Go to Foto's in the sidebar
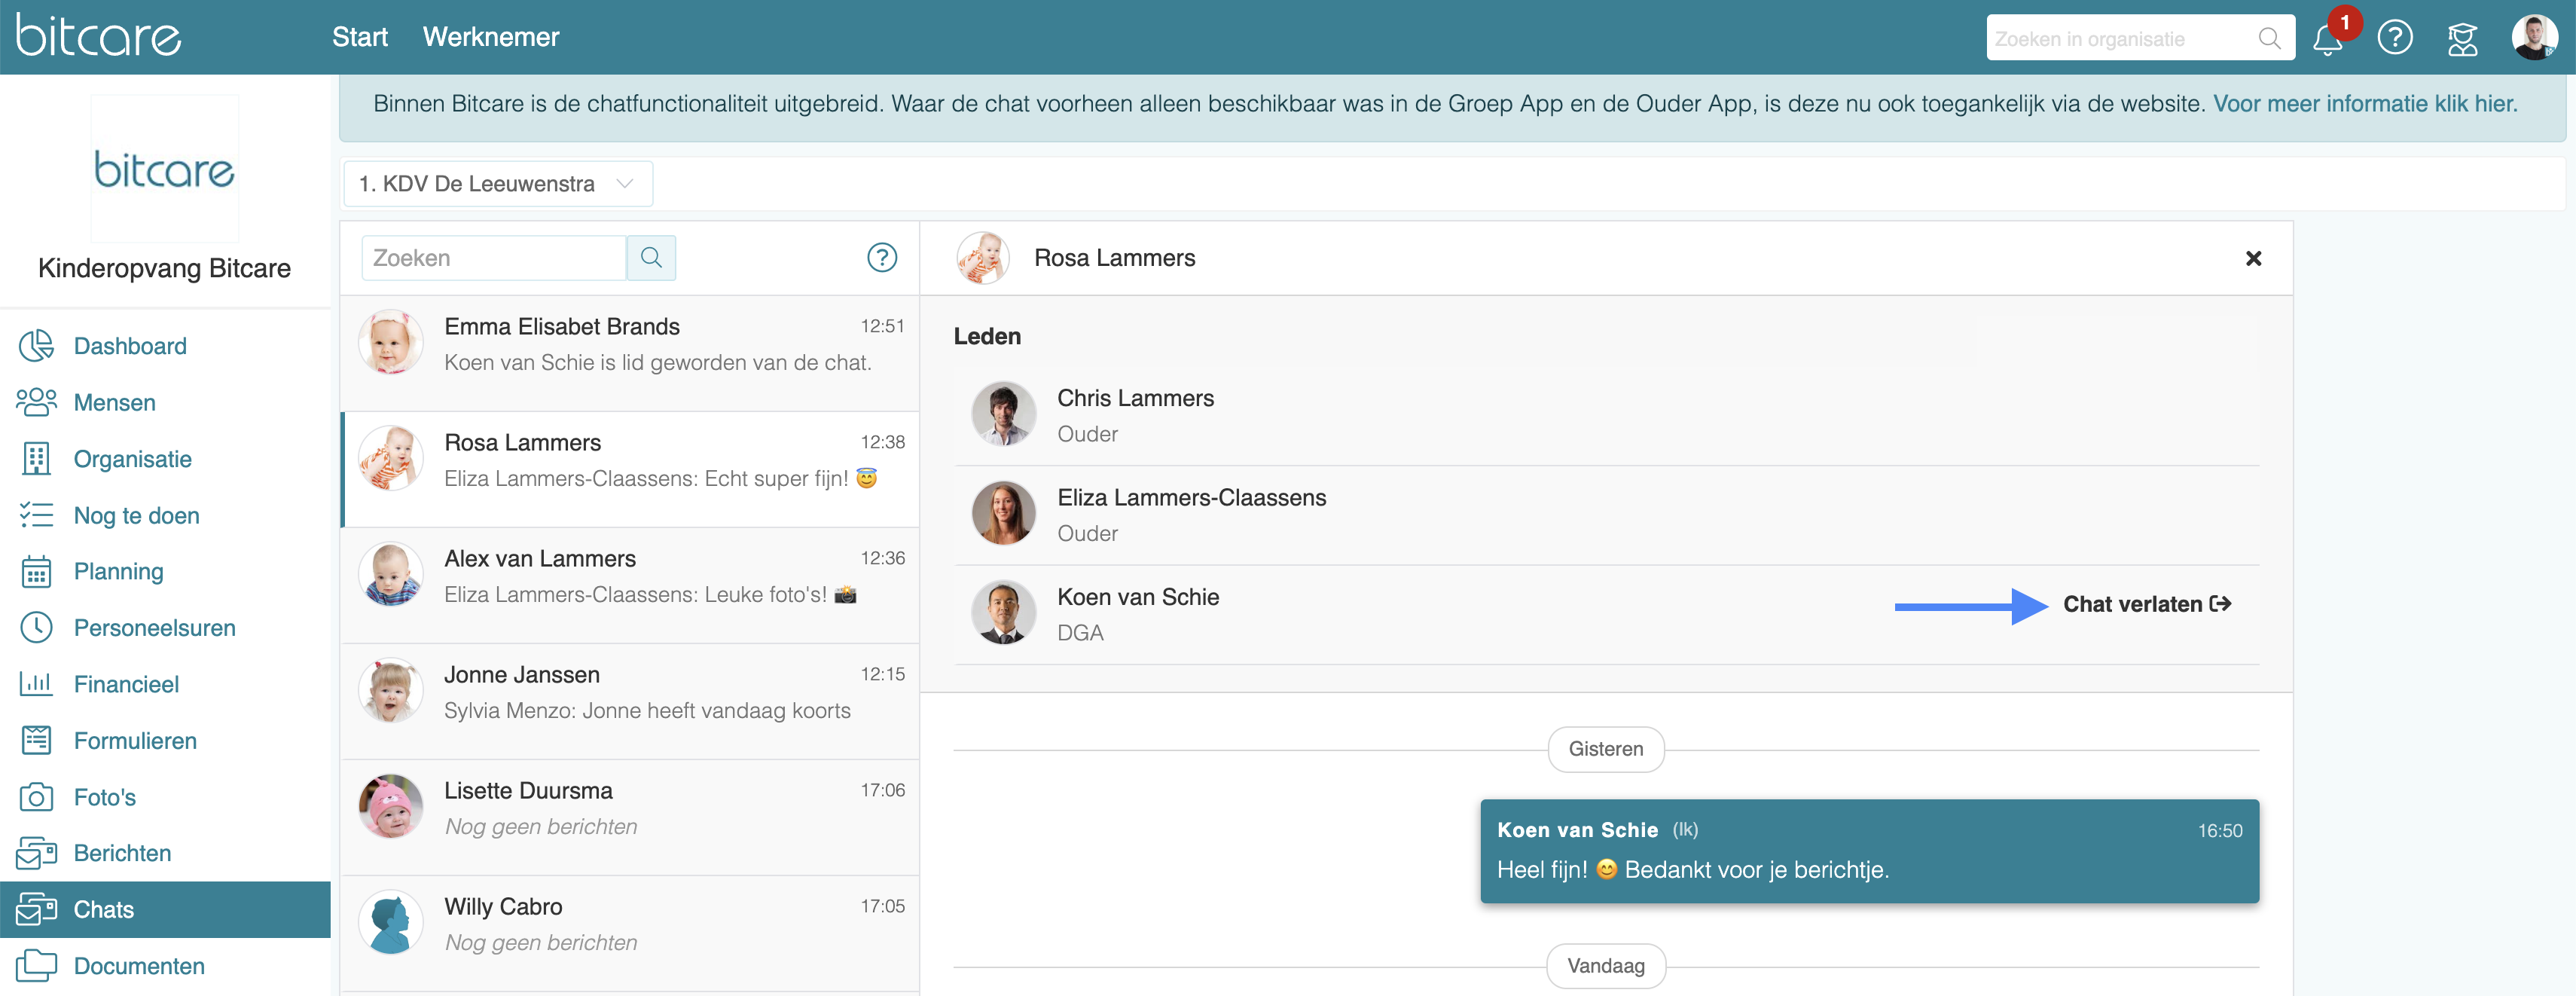2576x996 pixels. pyautogui.click(x=104, y=797)
